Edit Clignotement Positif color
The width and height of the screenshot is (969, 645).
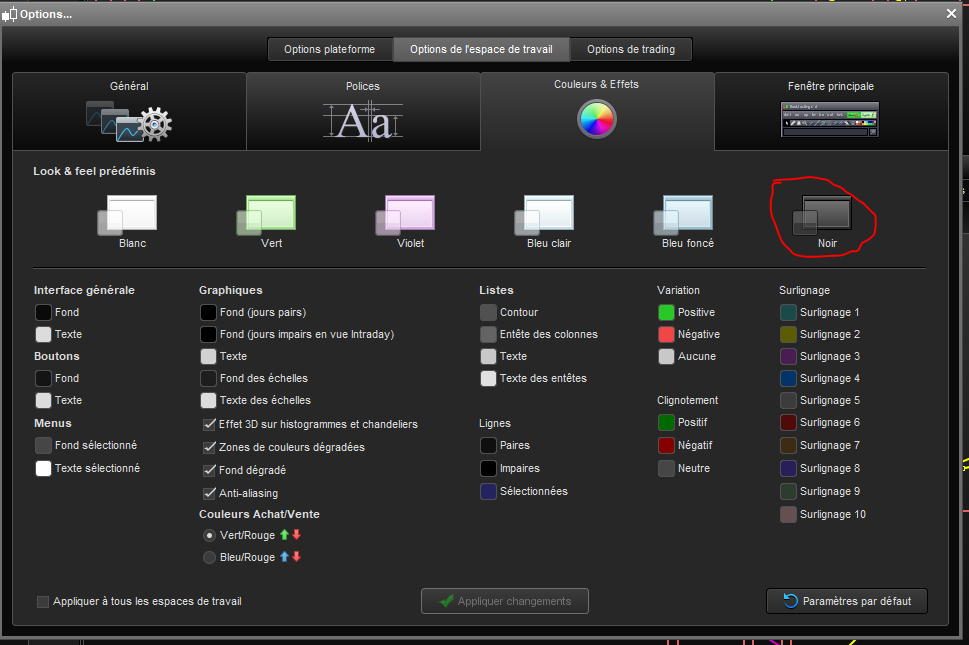pyautogui.click(x=666, y=423)
